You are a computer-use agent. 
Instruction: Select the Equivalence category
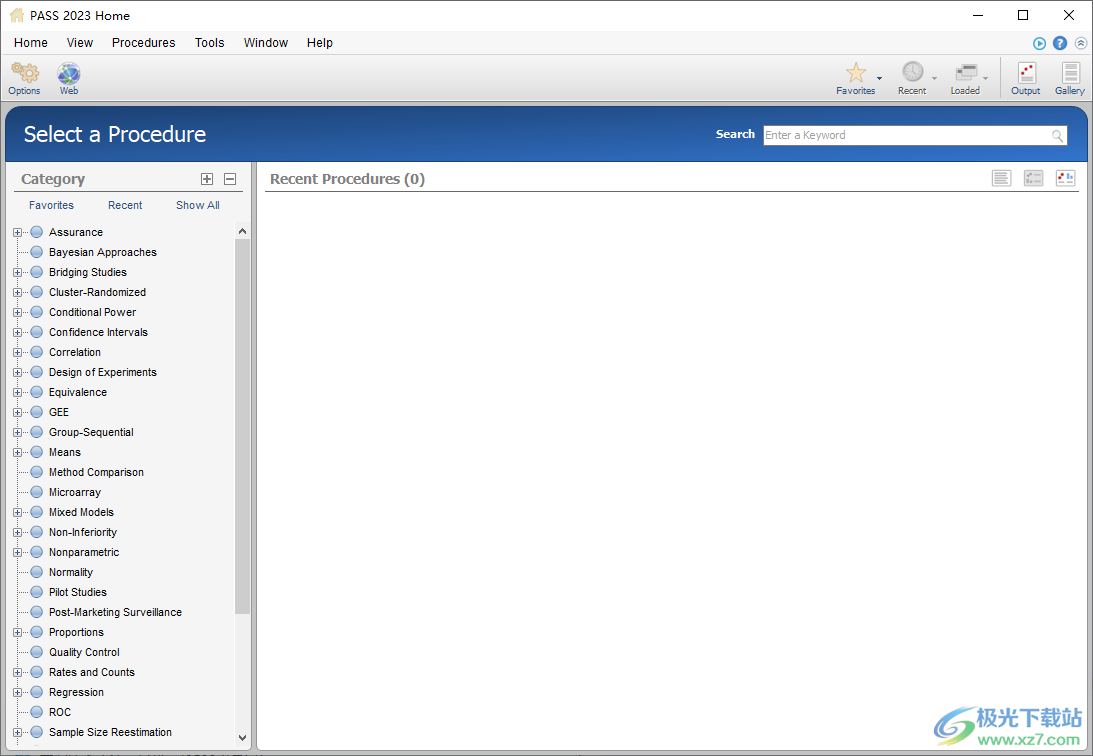(77, 392)
